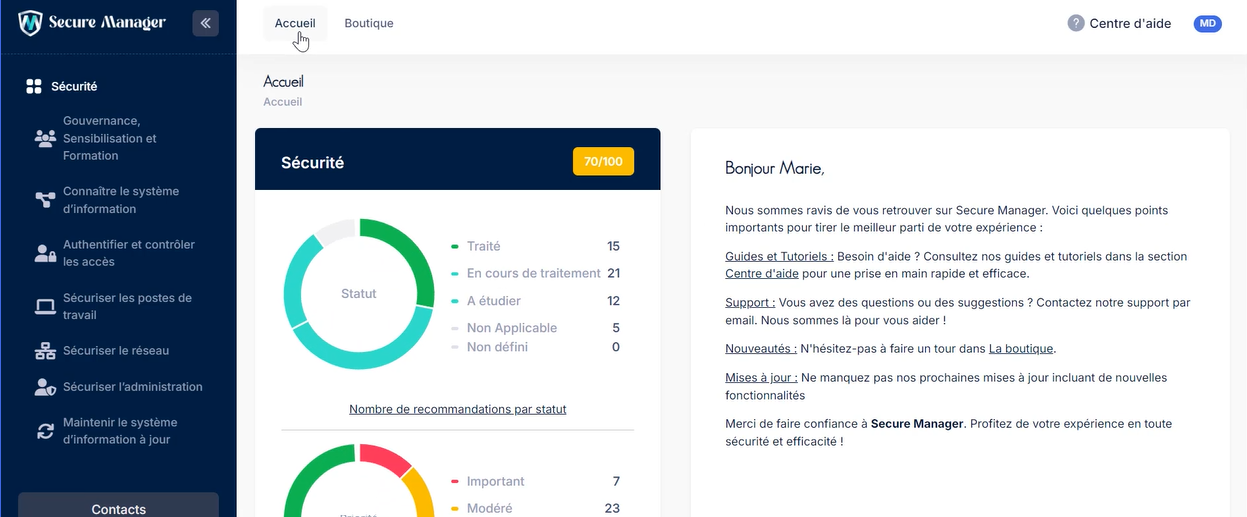Open Sécuriser l'administration section
The width and height of the screenshot is (1247, 517).
click(133, 387)
